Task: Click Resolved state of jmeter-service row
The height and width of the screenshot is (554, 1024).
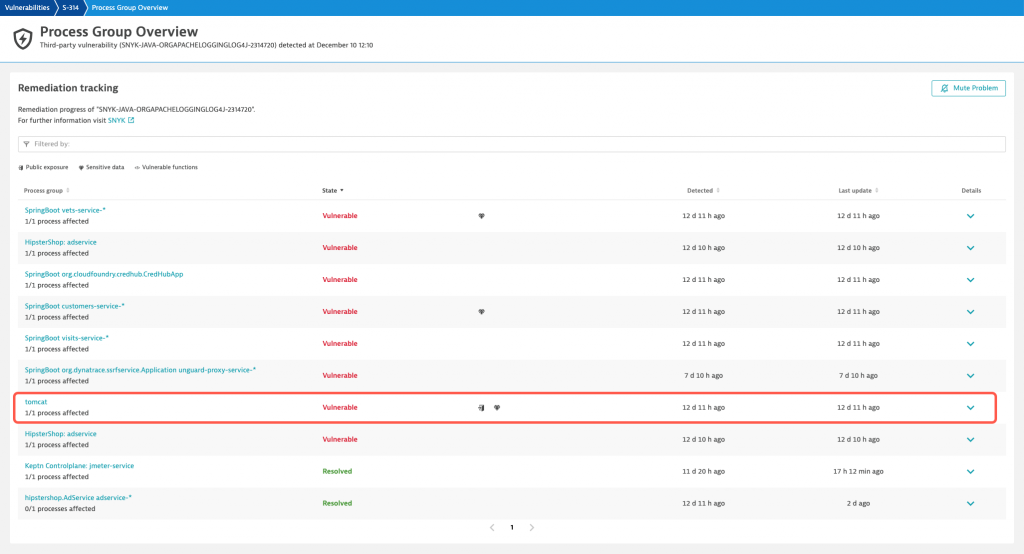Action: [x=337, y=472]
